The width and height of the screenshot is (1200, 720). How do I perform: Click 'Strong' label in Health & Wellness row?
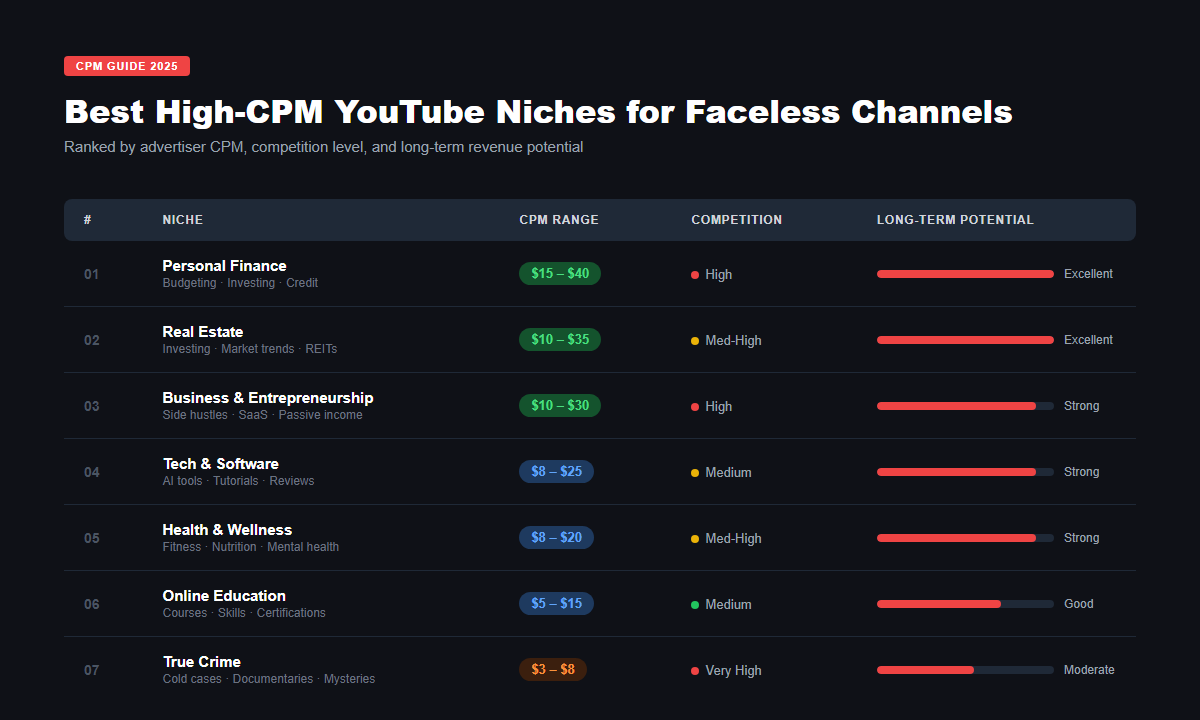point(1082,538)
